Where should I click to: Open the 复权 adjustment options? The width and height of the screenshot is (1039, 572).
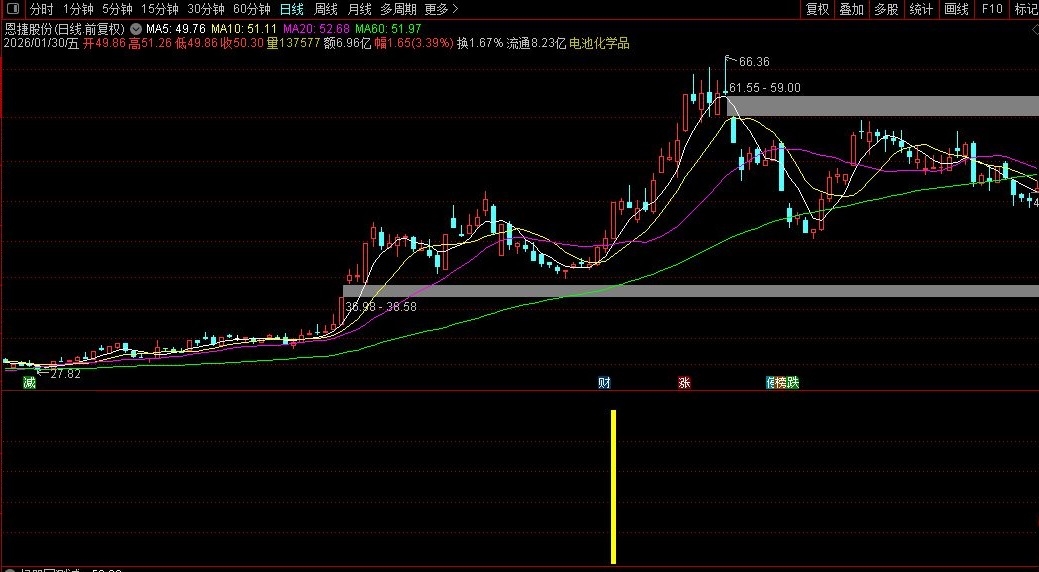(x=817, y=9)
